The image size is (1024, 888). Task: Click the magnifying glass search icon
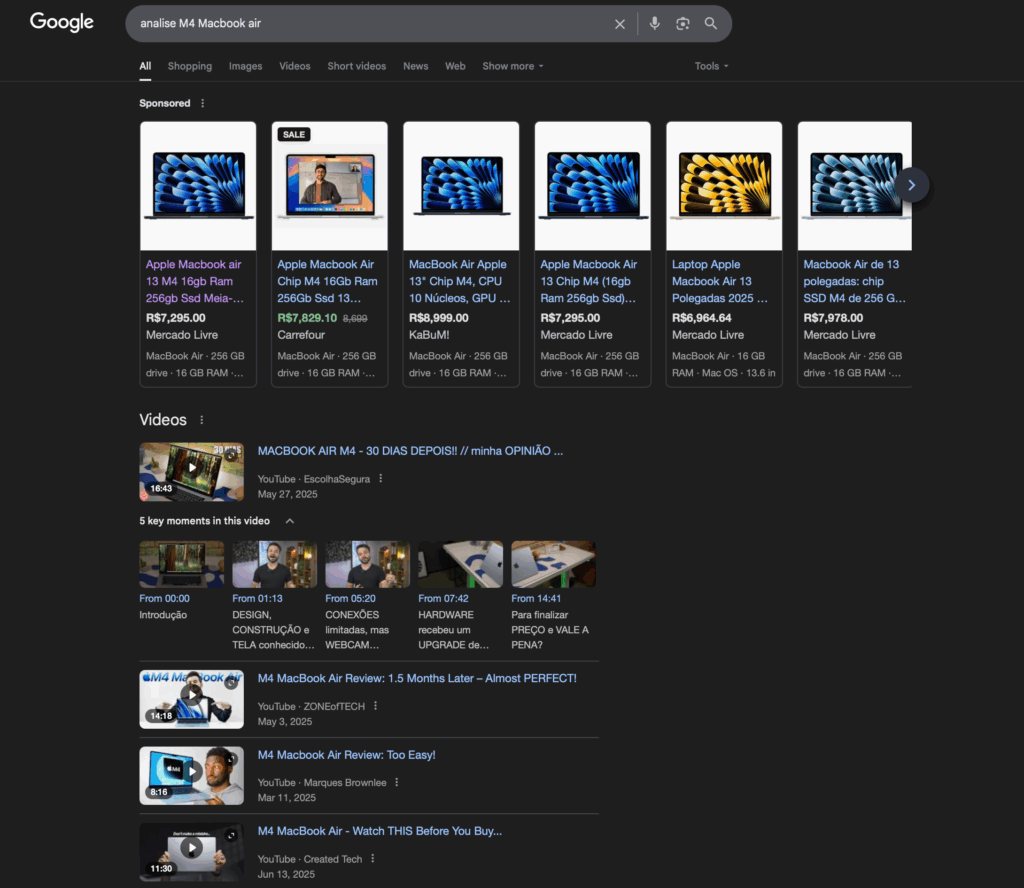coord(711,23)
